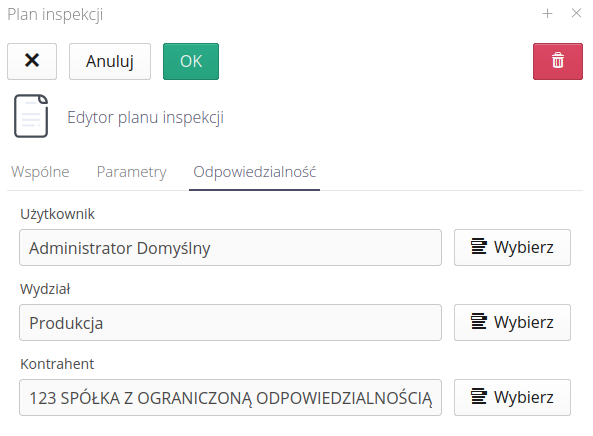This screenshot has width=593, height=436.
Task: Click the plus icon in title bar
Action: pyautogui.click(x=547, y=14)
